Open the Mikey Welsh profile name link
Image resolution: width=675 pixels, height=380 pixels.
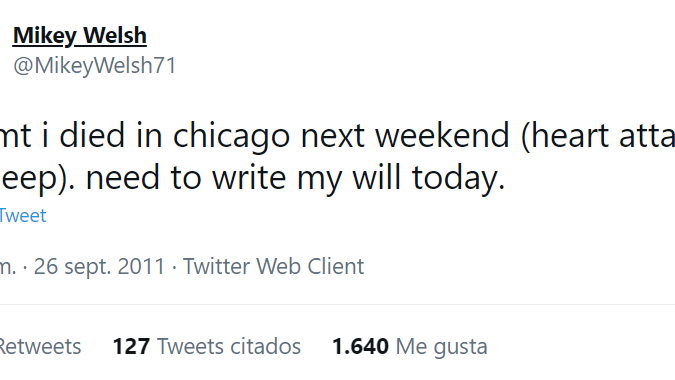(x=80, y=36)
